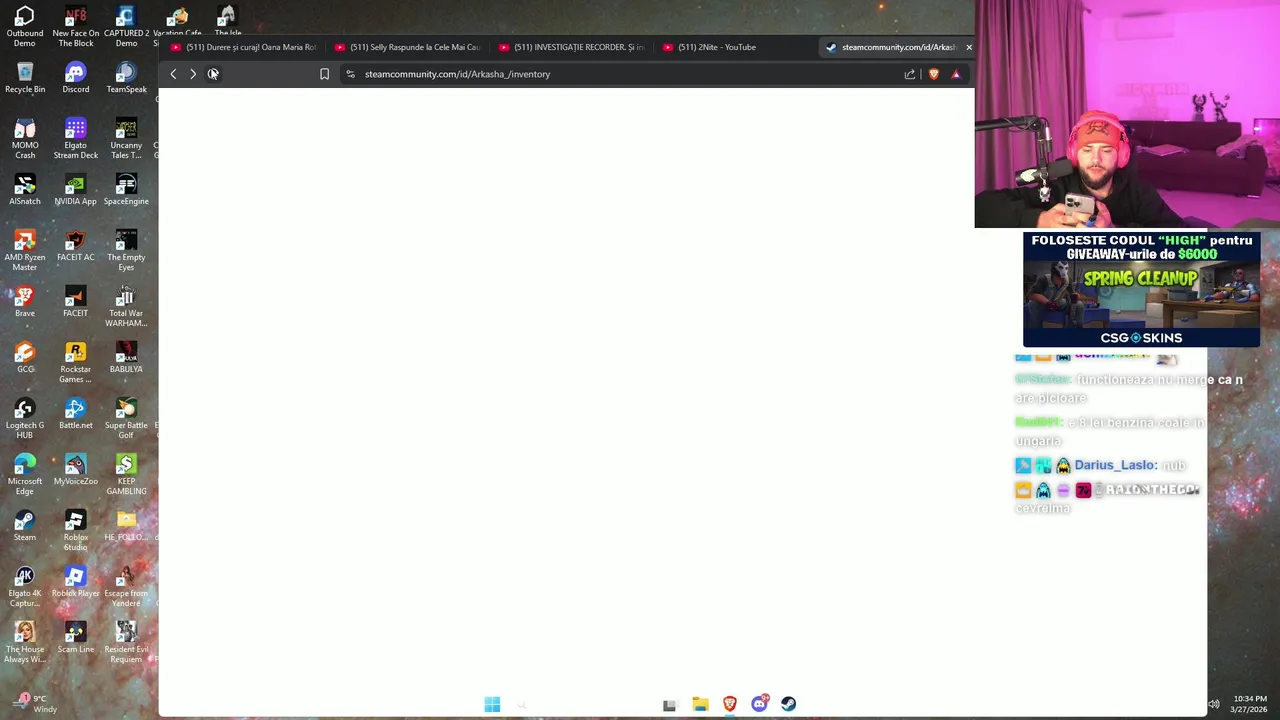Open New Face On The Block shortcut

coord(76,26)
